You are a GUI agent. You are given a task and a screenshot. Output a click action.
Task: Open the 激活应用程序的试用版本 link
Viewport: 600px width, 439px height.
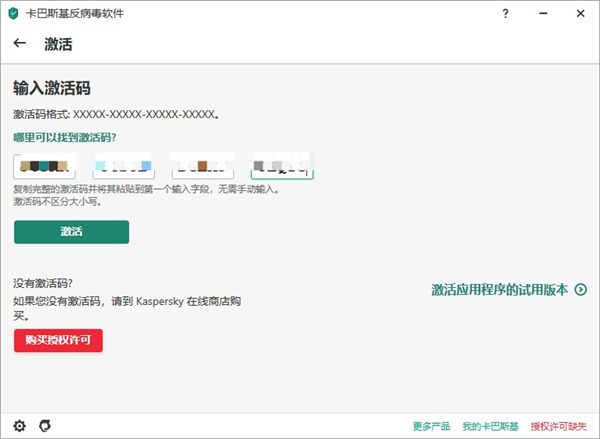(x=499, y=290)
